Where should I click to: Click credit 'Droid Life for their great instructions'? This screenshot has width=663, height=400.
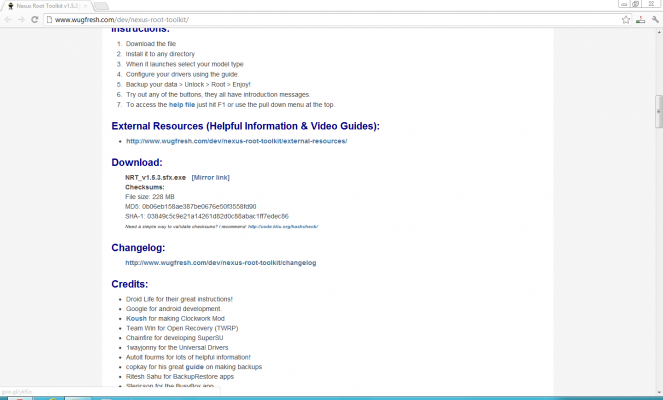click(179, 299)
